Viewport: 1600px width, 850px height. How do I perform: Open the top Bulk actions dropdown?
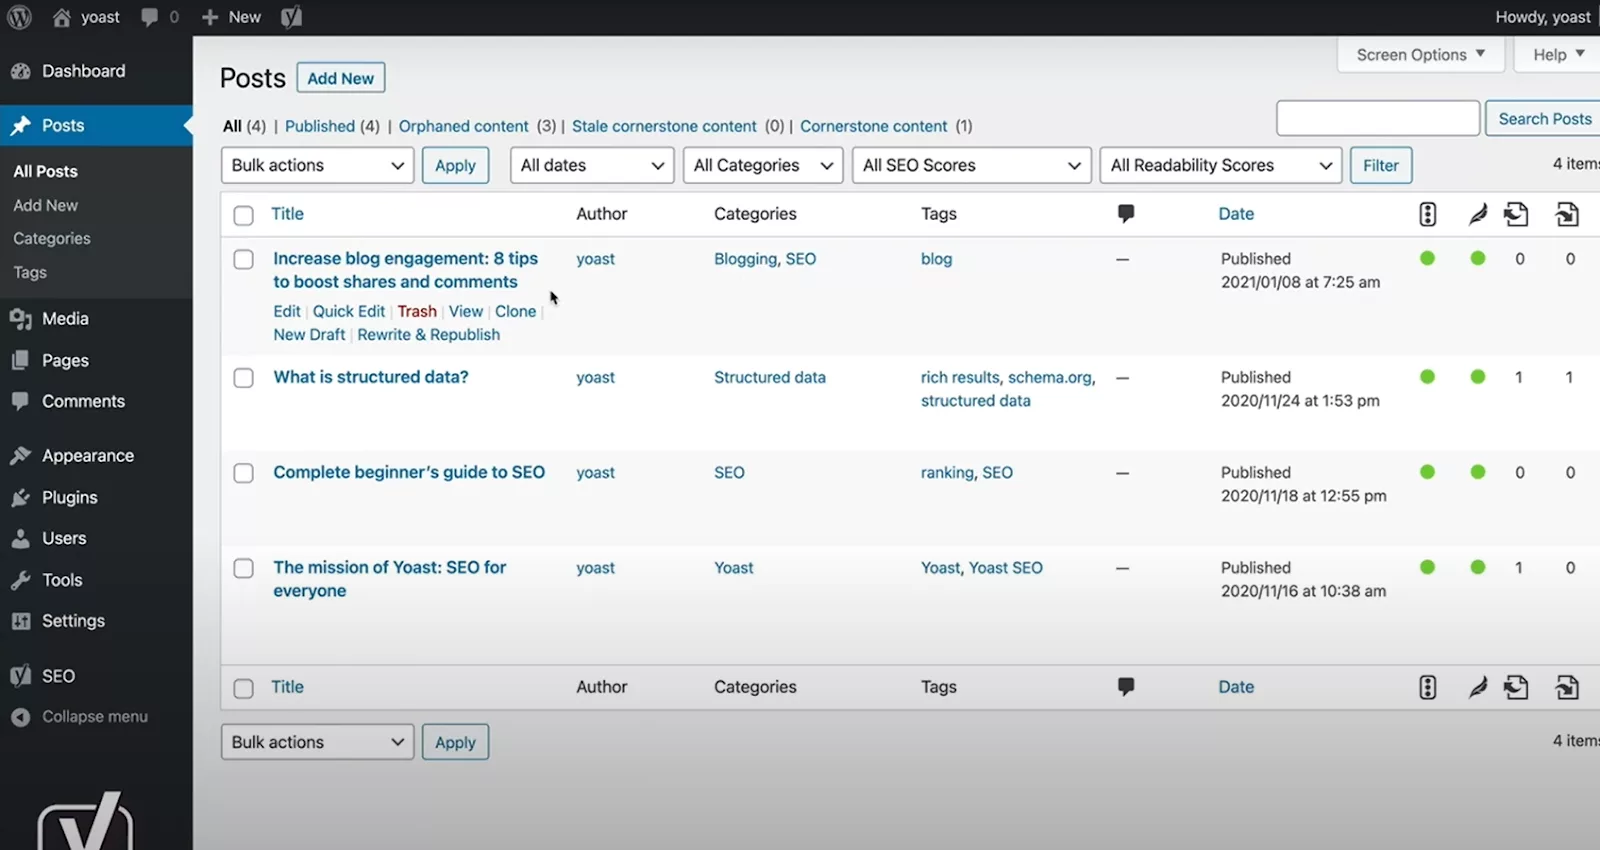[x=318, y=165]
